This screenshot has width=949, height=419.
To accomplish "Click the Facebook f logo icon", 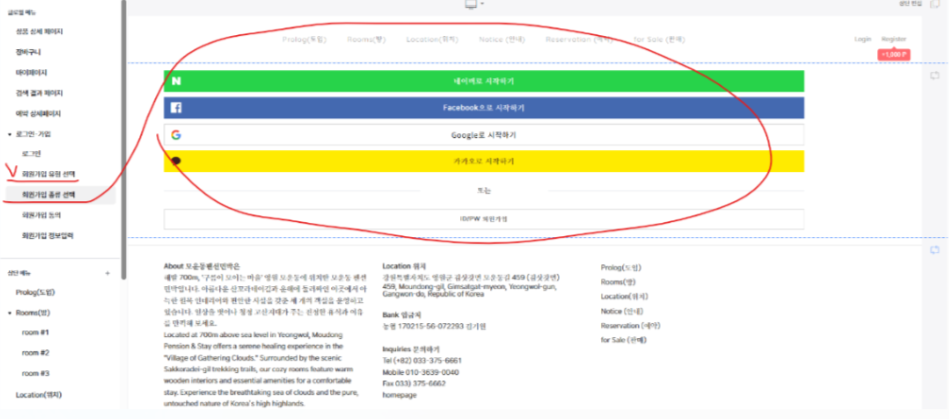I will point(176,108).
